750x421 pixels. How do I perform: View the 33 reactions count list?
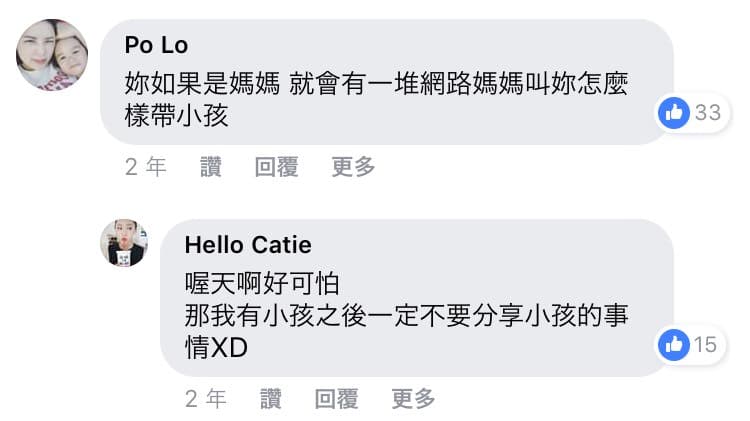[708, 113]
